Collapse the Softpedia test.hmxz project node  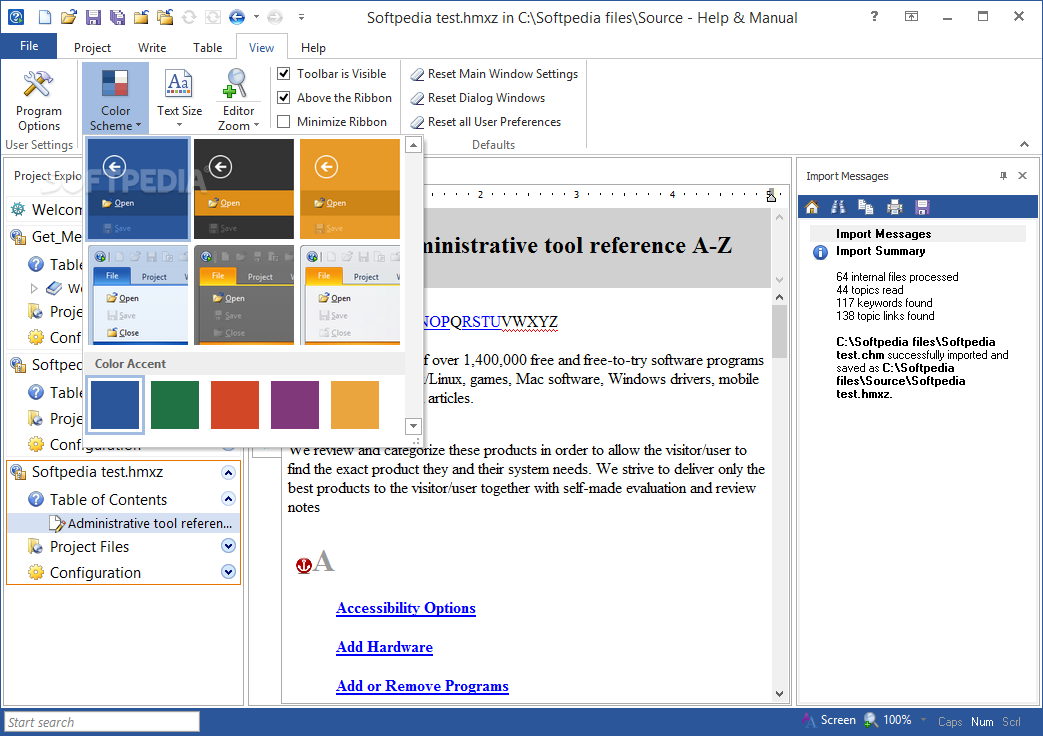coord(228,473)
